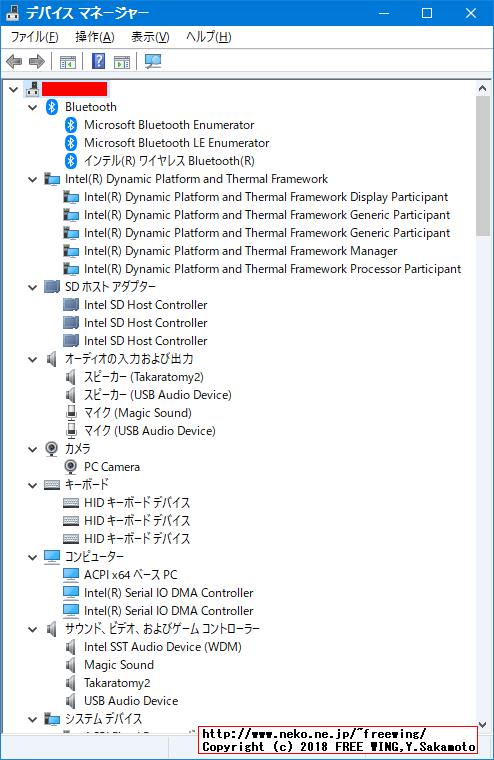Select Intel(R) DPTF Processor Participant entry

pos(272,269)
